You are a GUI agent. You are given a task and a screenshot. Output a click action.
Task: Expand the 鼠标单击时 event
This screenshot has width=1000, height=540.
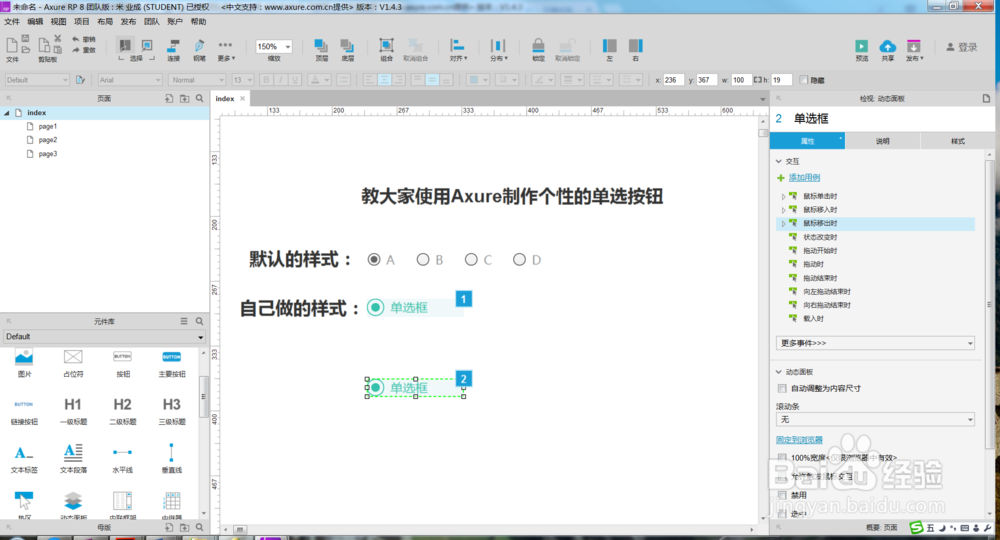784,196
